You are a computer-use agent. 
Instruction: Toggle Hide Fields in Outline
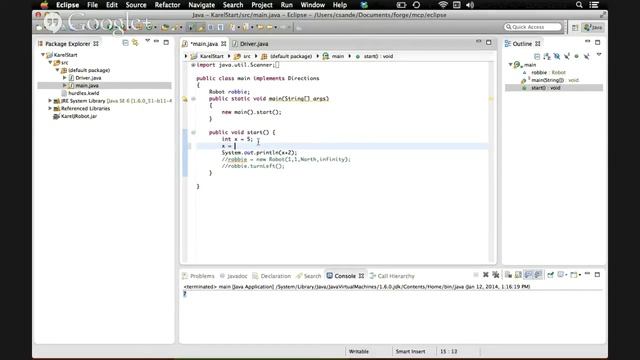557,56
